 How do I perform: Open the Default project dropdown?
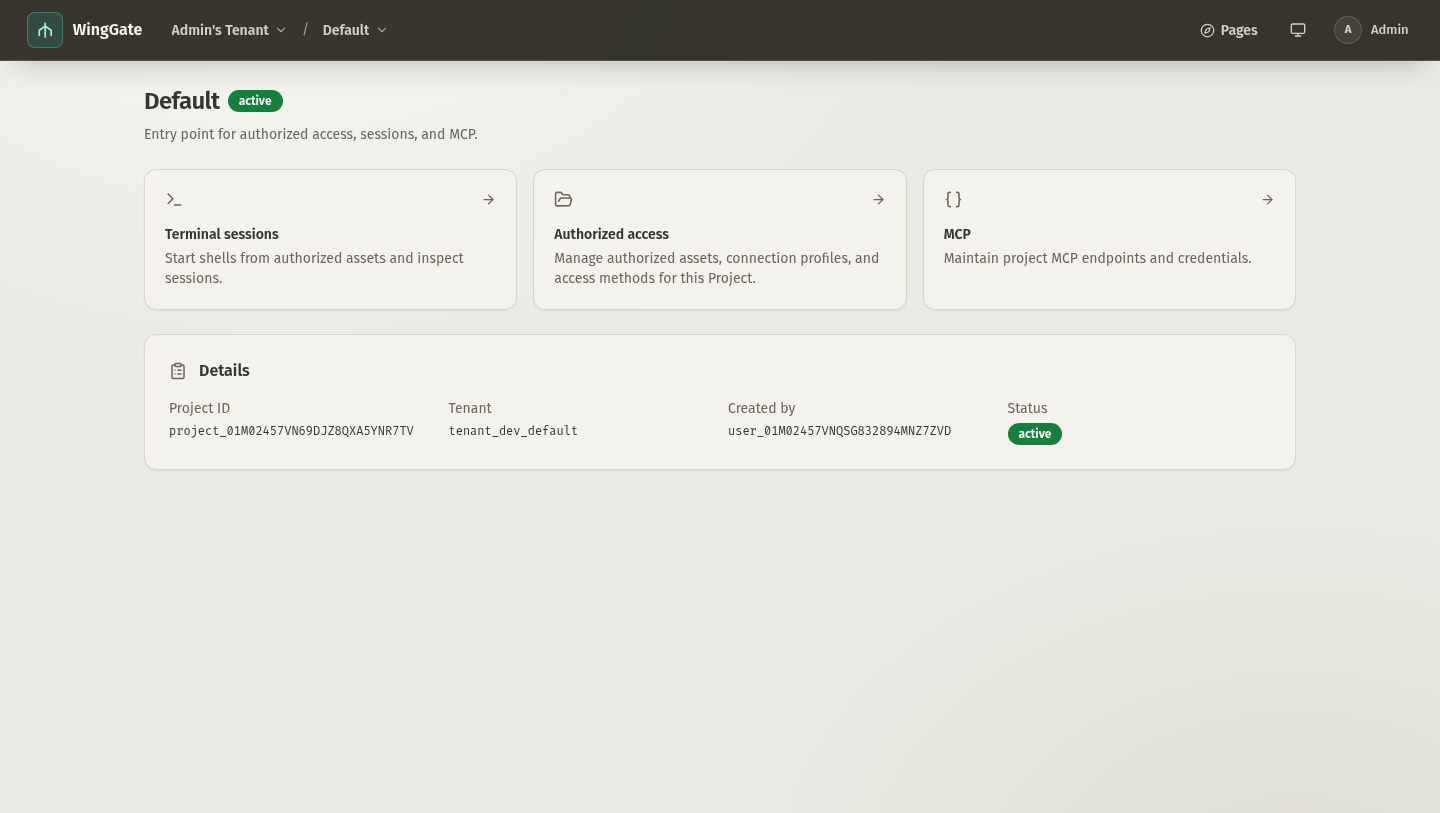(354, 30)
